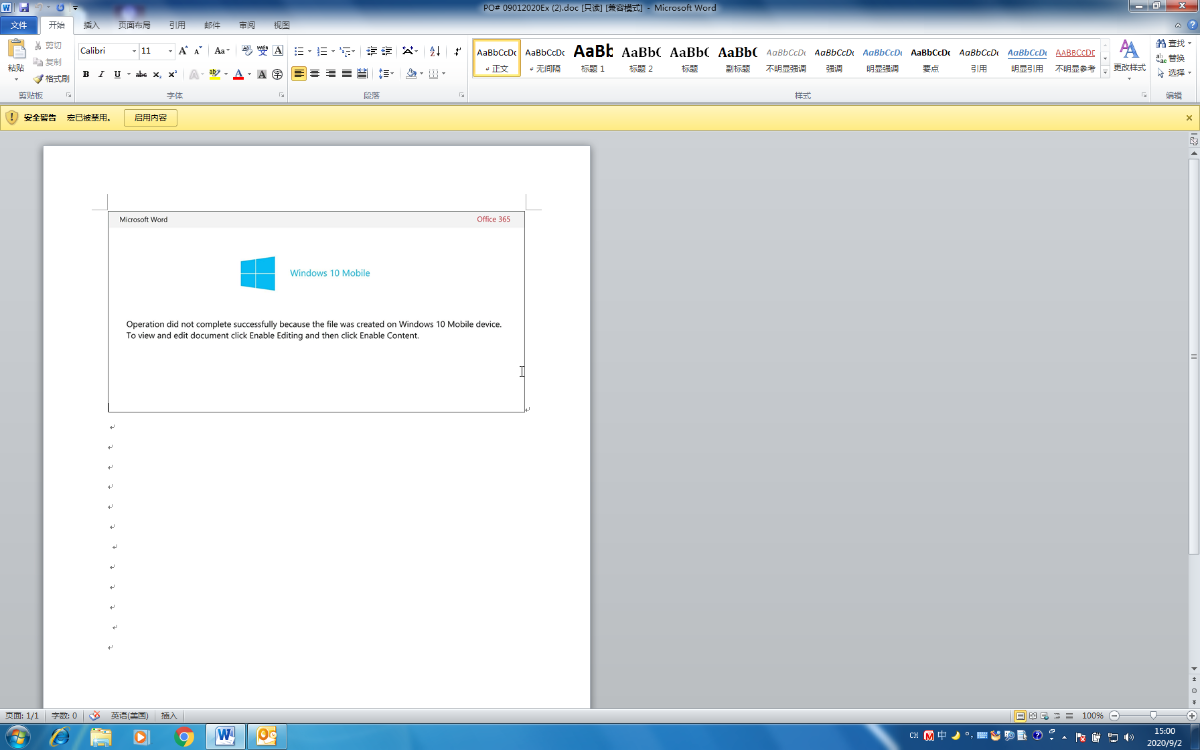The image size is (1200, 750).
Task: Apply red font color button
Action: tap(238, 74)
